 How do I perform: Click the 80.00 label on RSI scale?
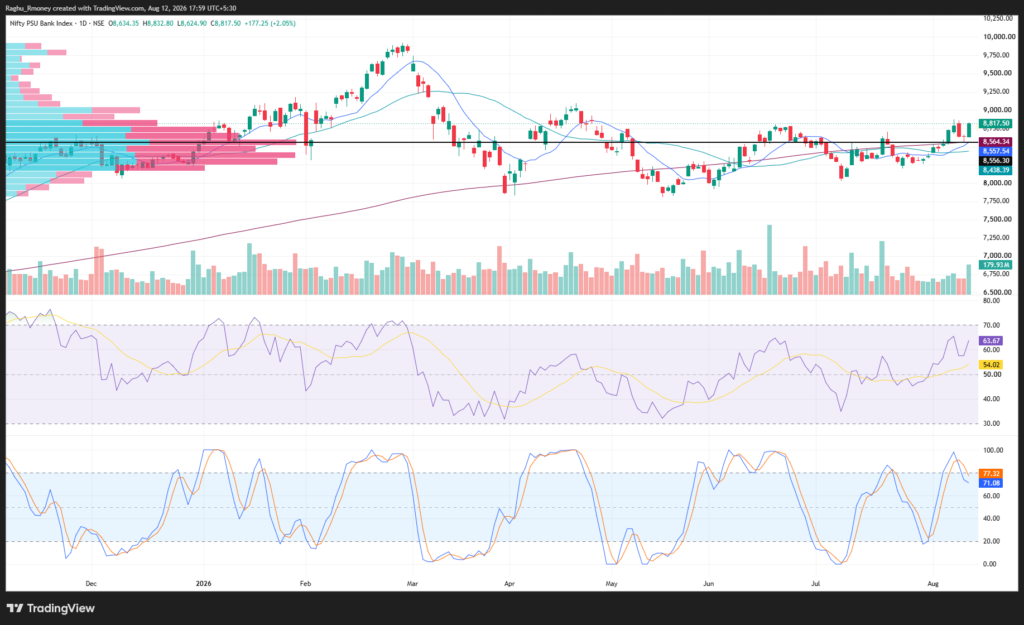pyautogui.click(x=991, y=300)
